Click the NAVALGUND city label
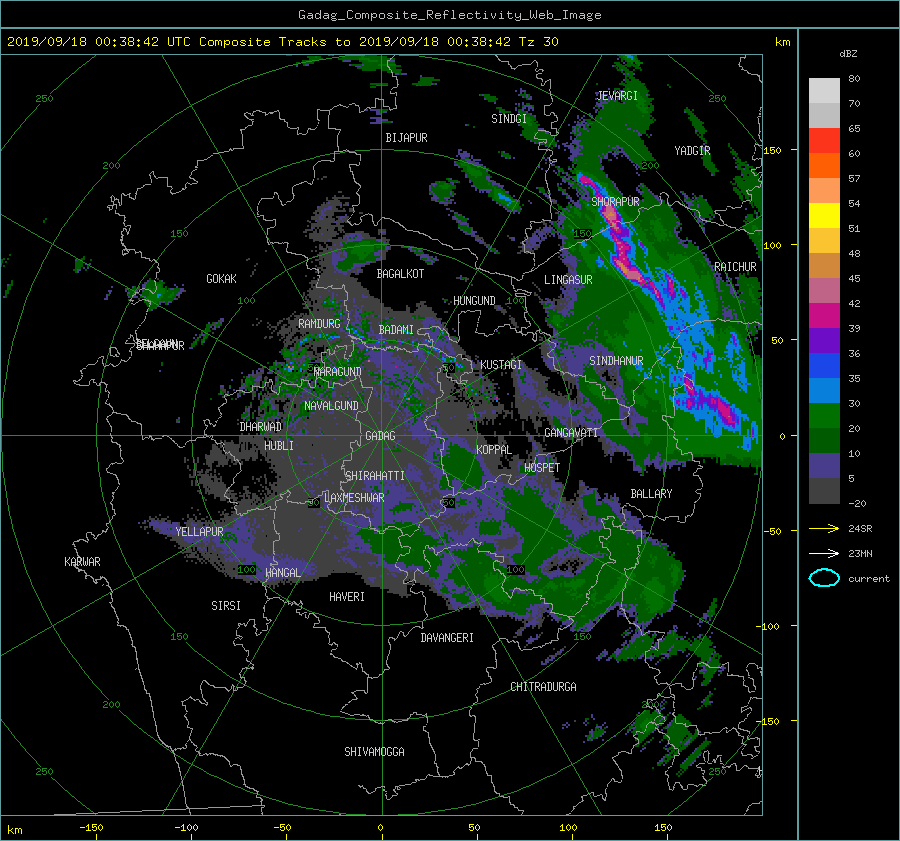Screen dimensions: 900x841 pyautogui.click(x=331, y=405)
